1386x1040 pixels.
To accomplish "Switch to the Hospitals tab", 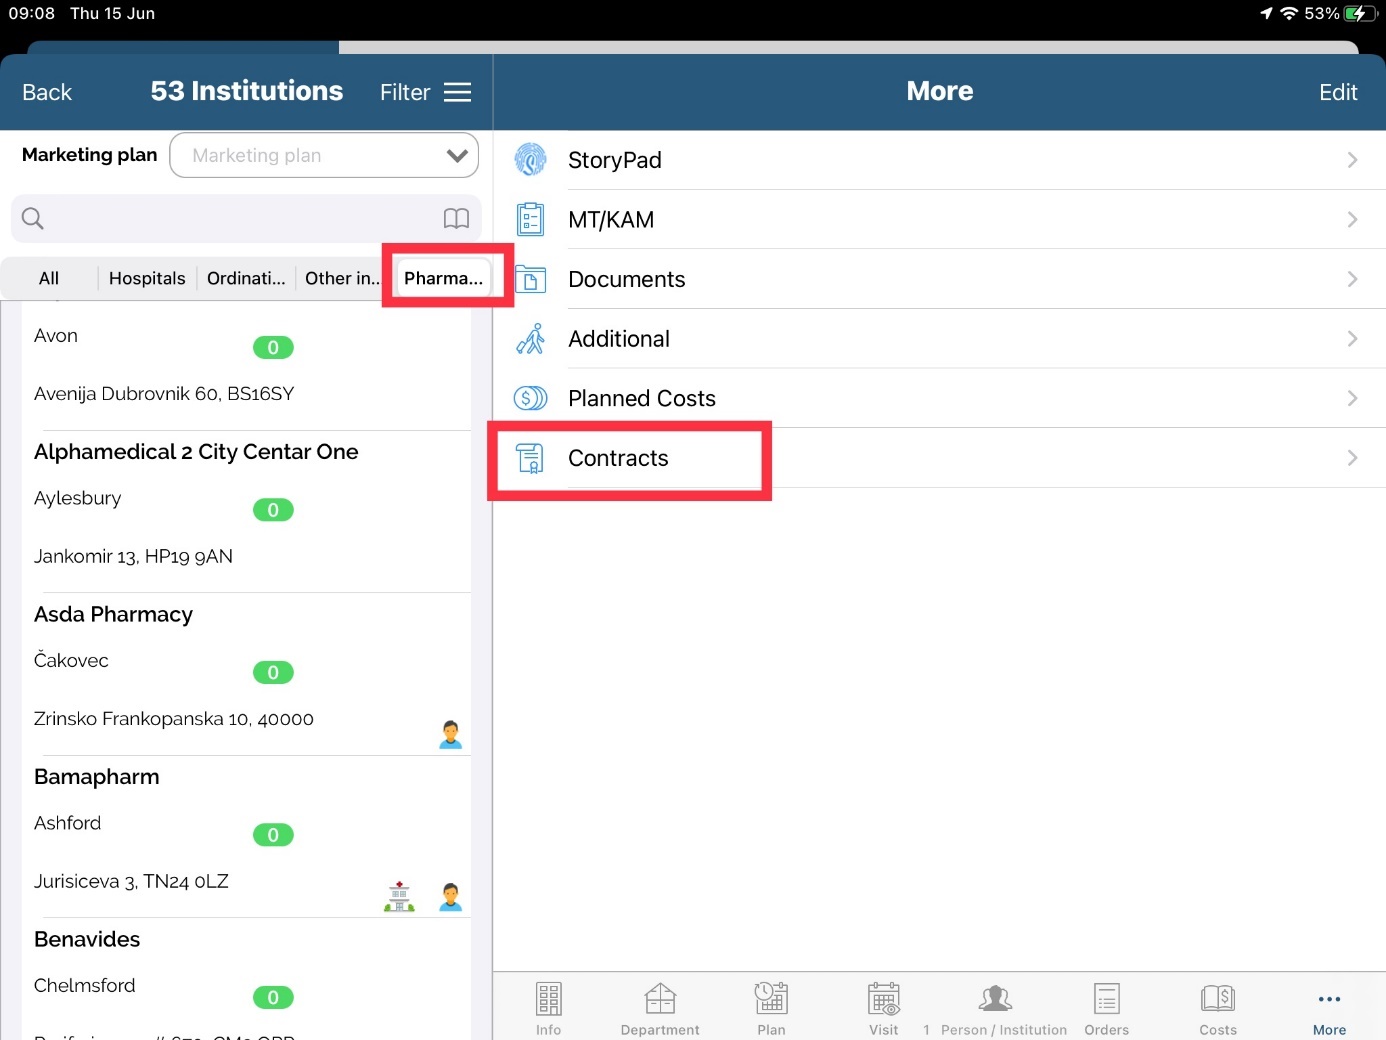I will click(147, 278).
